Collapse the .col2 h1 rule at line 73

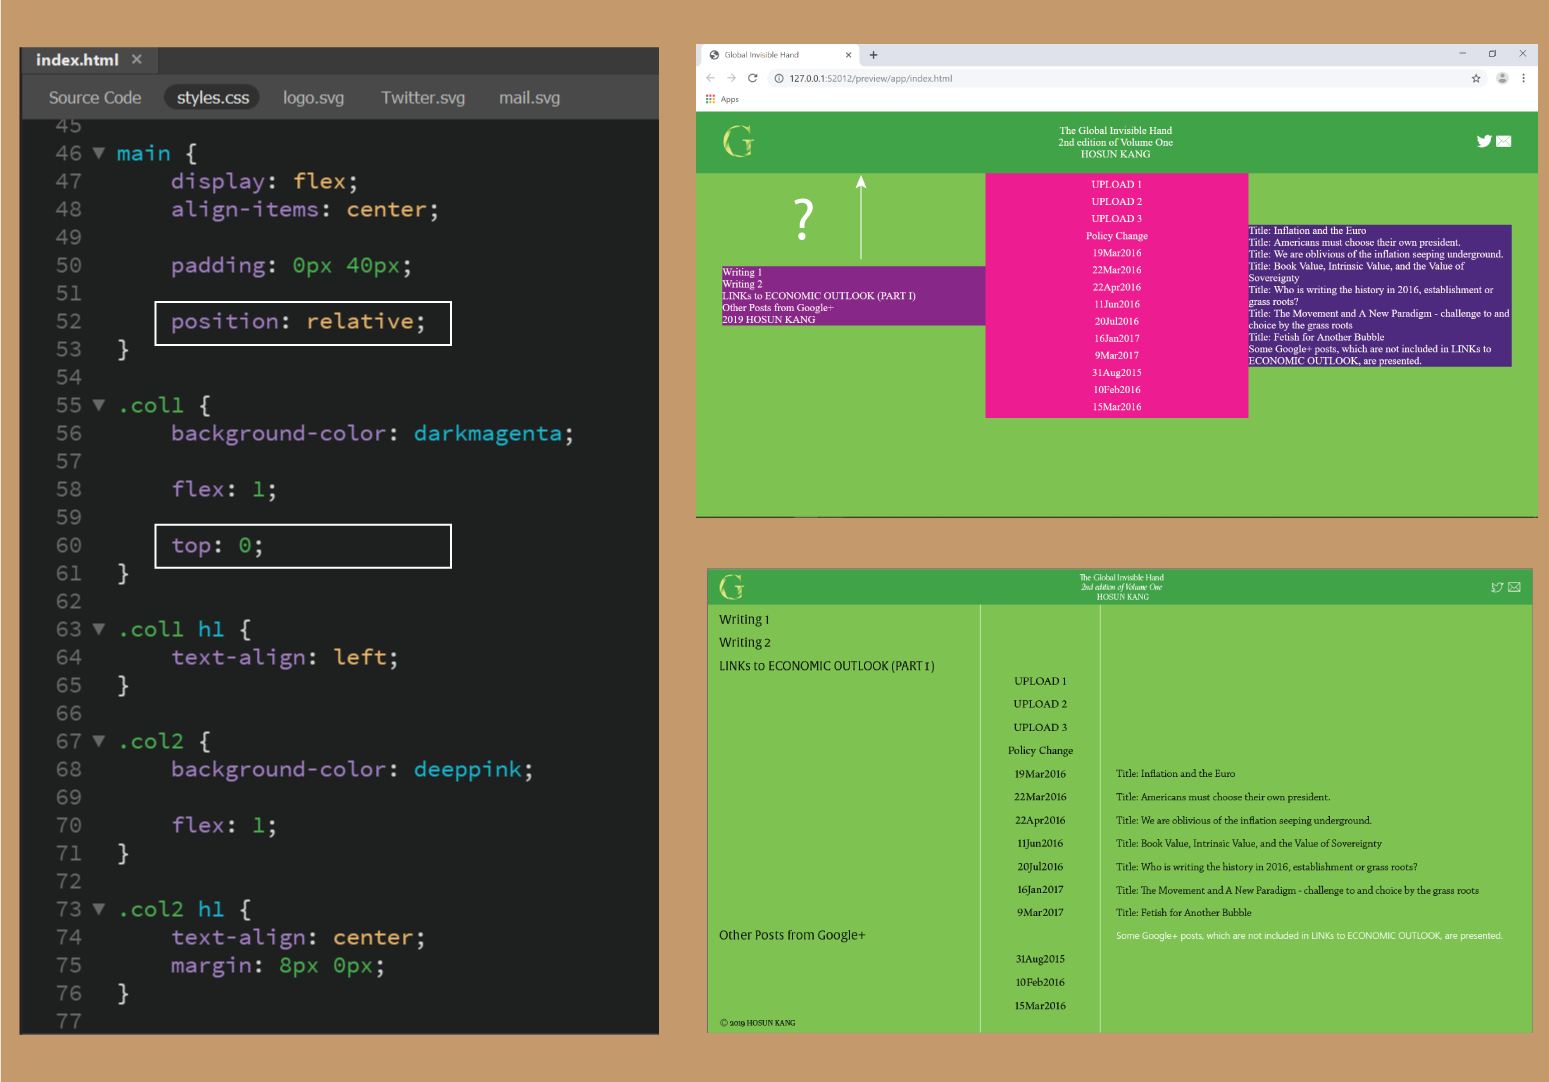[99, 909]
